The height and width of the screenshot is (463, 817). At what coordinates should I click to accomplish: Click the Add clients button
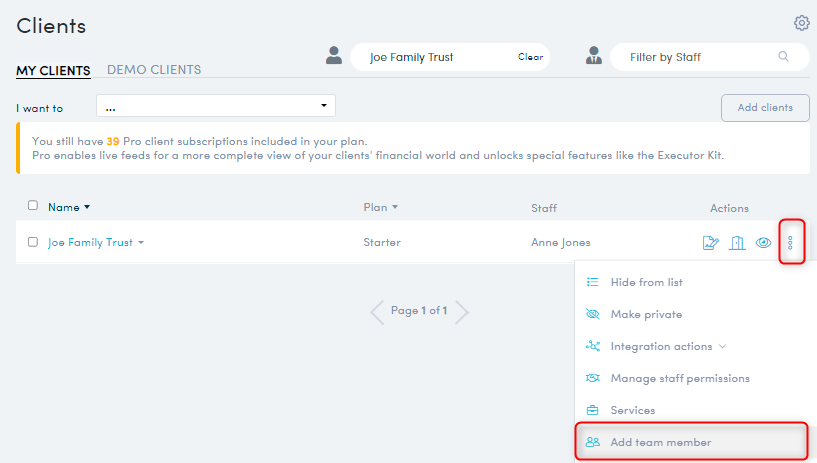click(765, 108)
